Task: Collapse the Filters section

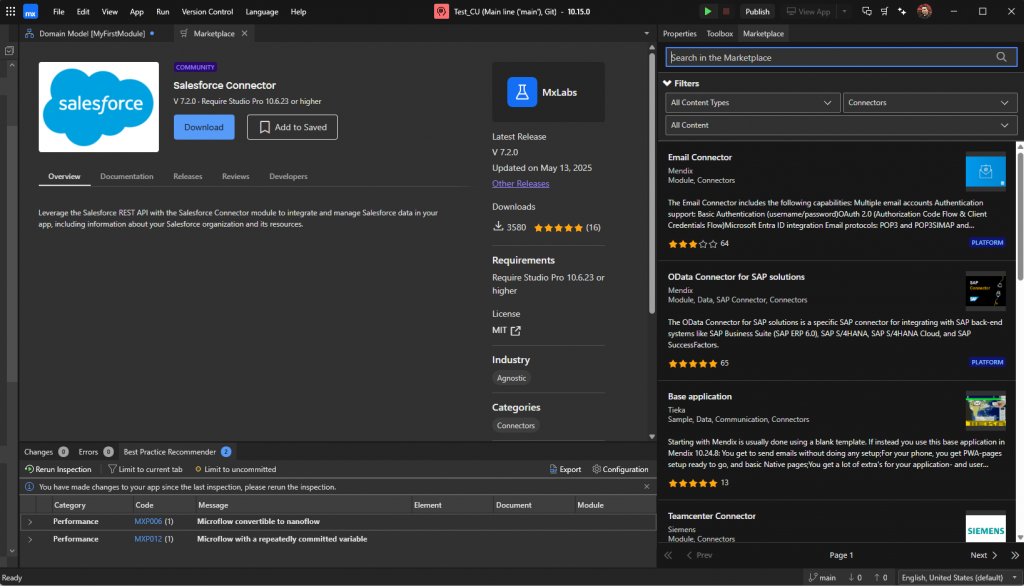Action: click(x=668, y=84)
